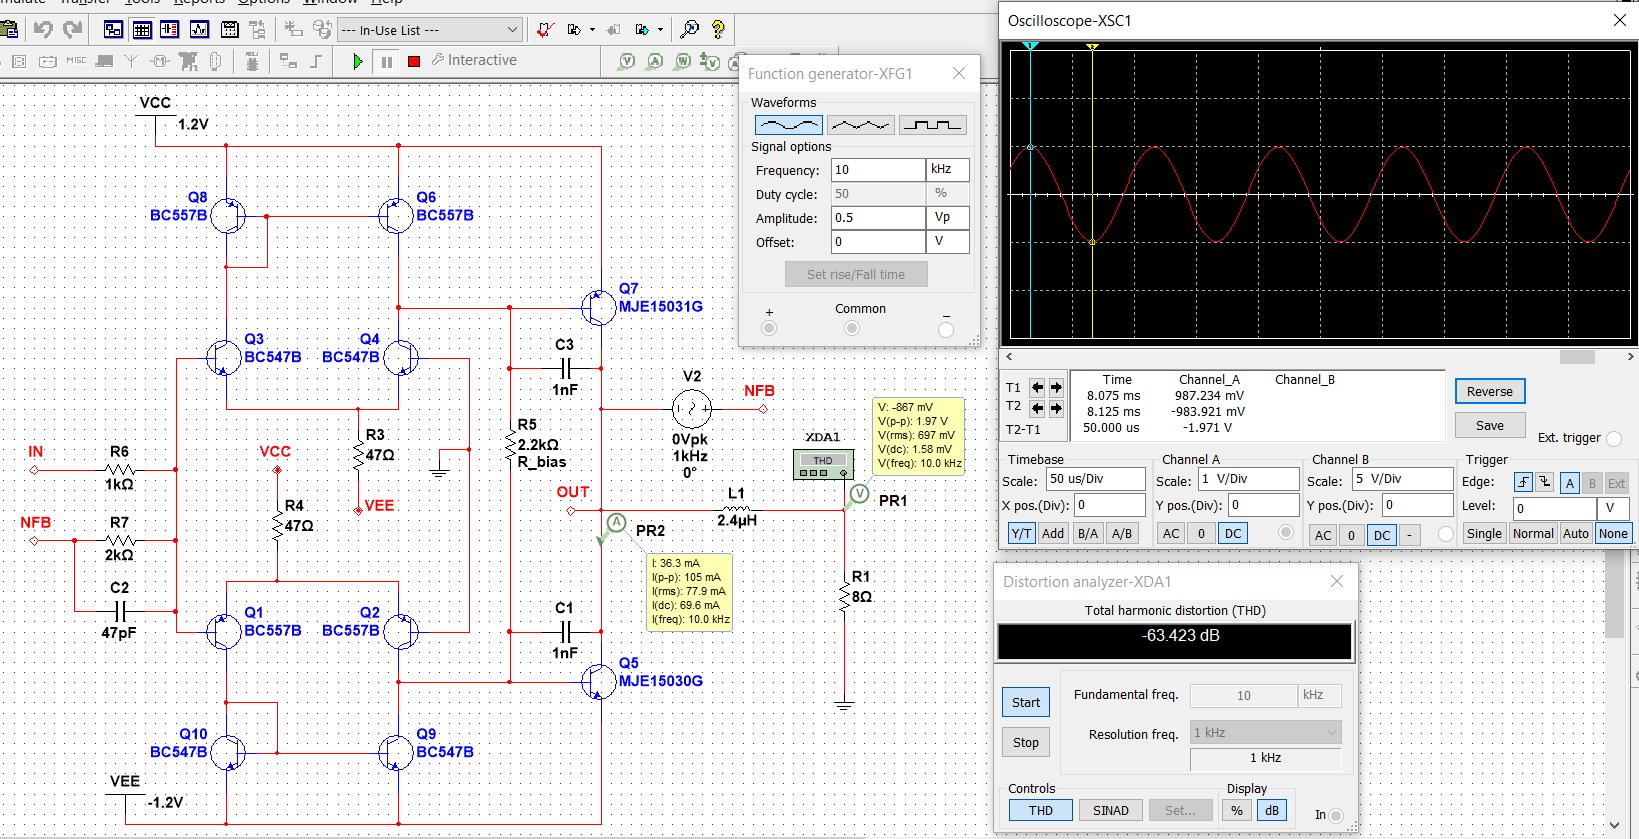The image size is (1639, 839).
Task: Place electromechanical motor component icon
Action: (160, 61)
